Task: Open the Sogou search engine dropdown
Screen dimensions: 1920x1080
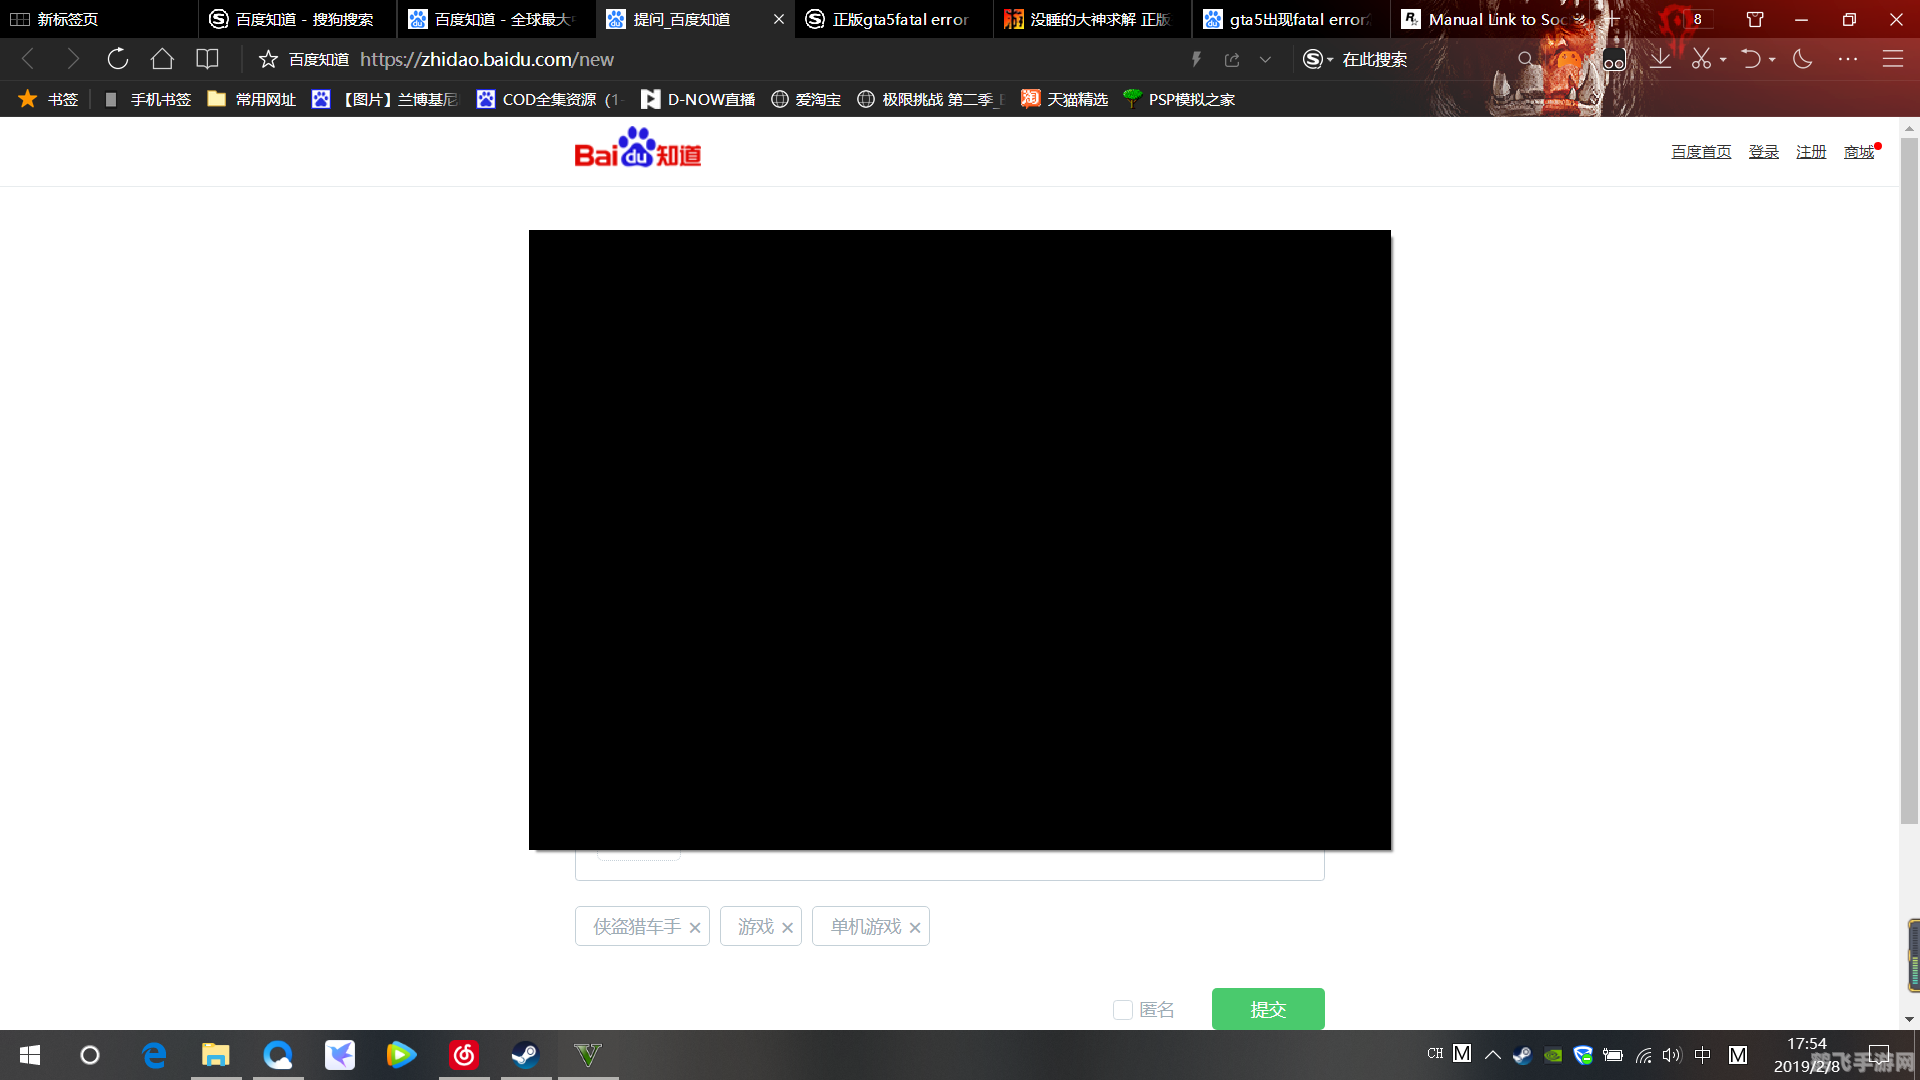Action: (x=1318, y=60)
